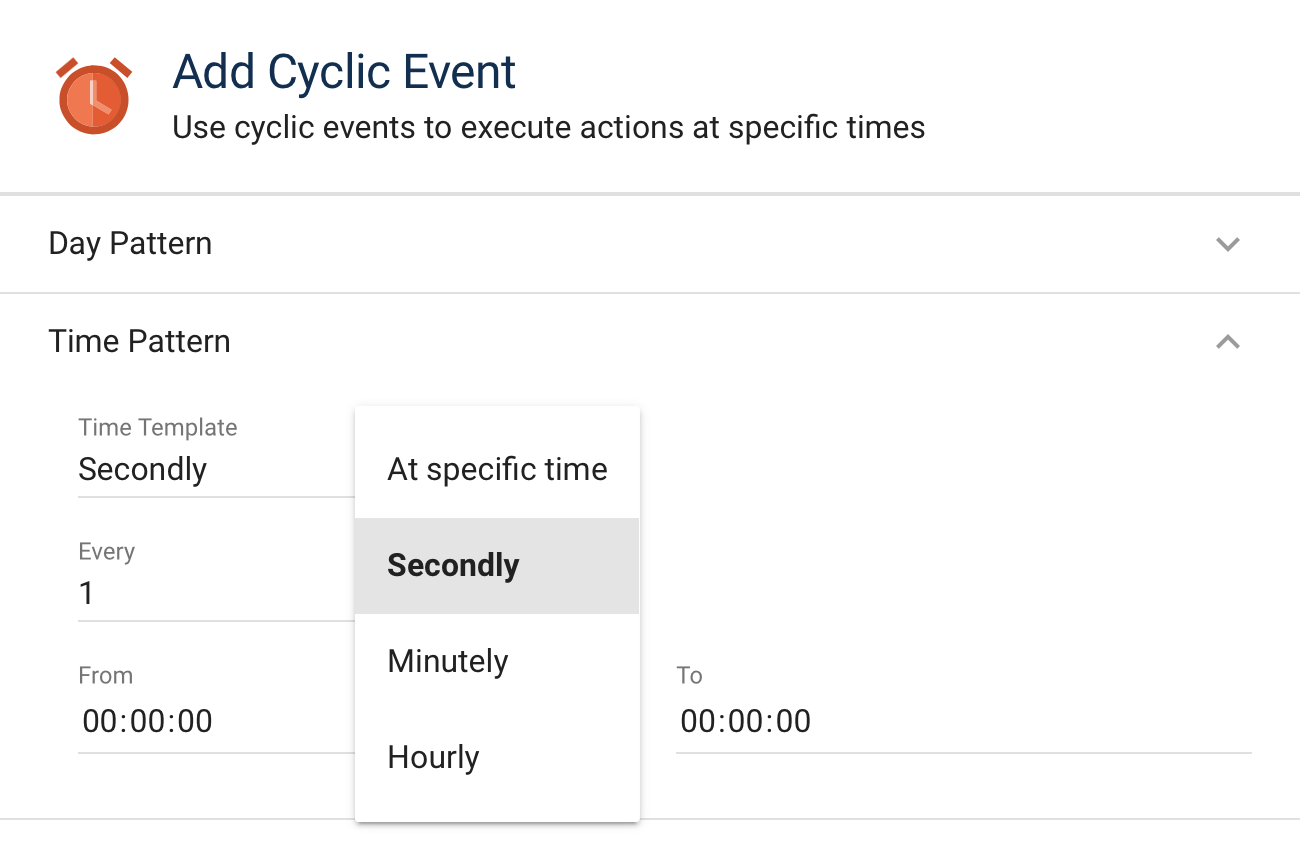
Task: Click the Add Cyclic Event title
Action: [x=344, y=71]
